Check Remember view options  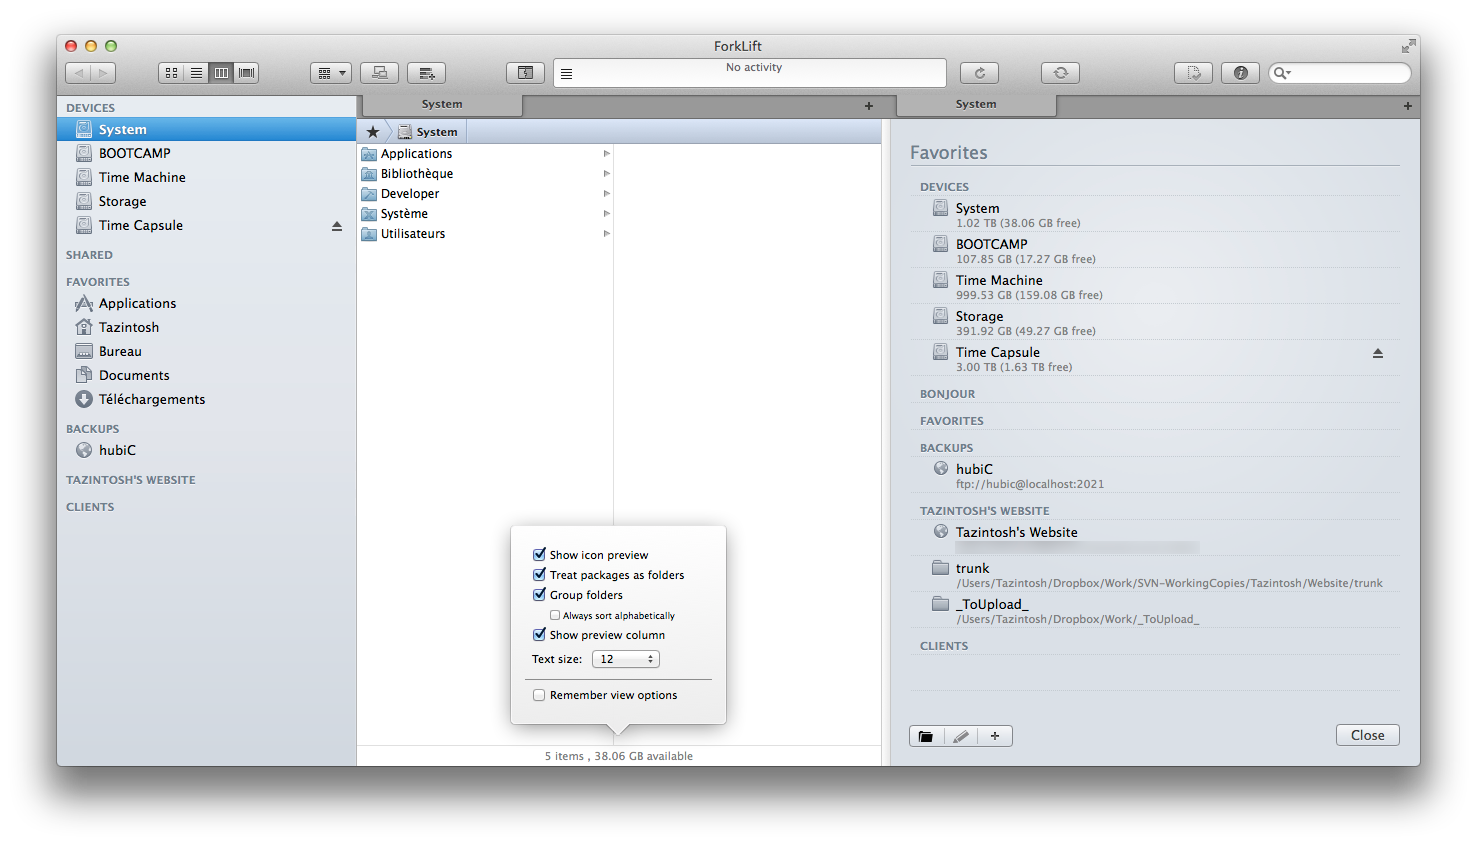pos(539,695)
